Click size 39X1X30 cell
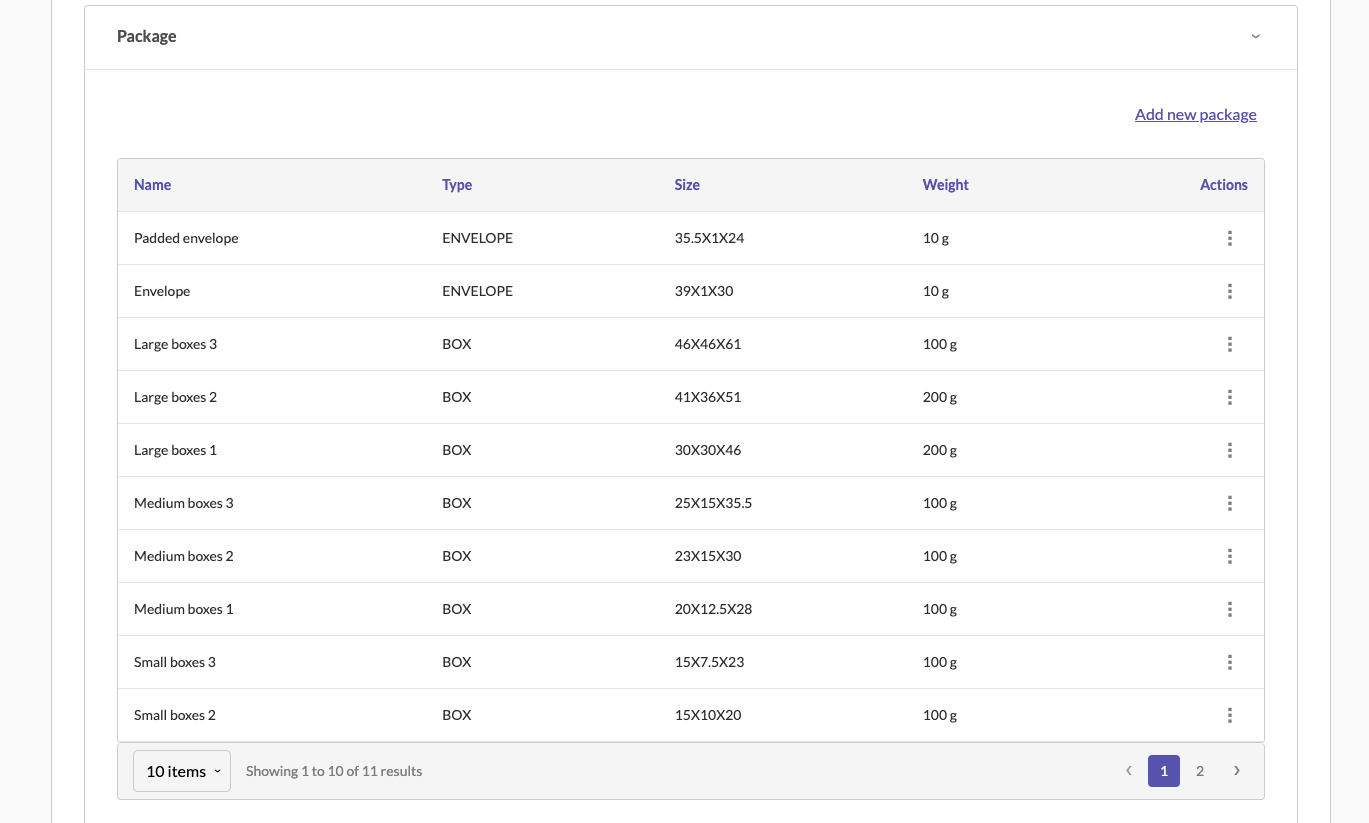Viewport: 1369px width, 823px height. pos(704,291)
